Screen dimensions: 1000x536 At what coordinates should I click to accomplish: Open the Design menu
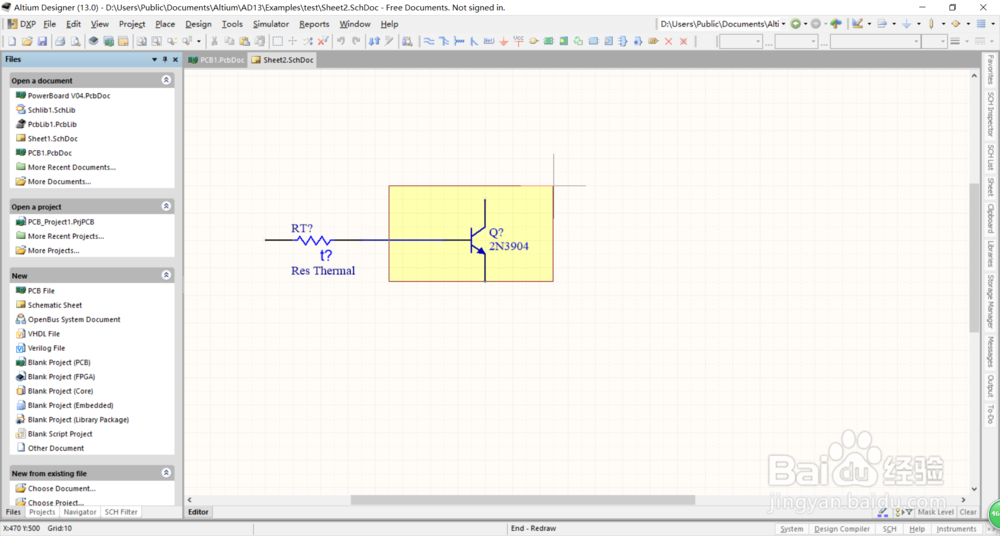(x=198, y=24)
